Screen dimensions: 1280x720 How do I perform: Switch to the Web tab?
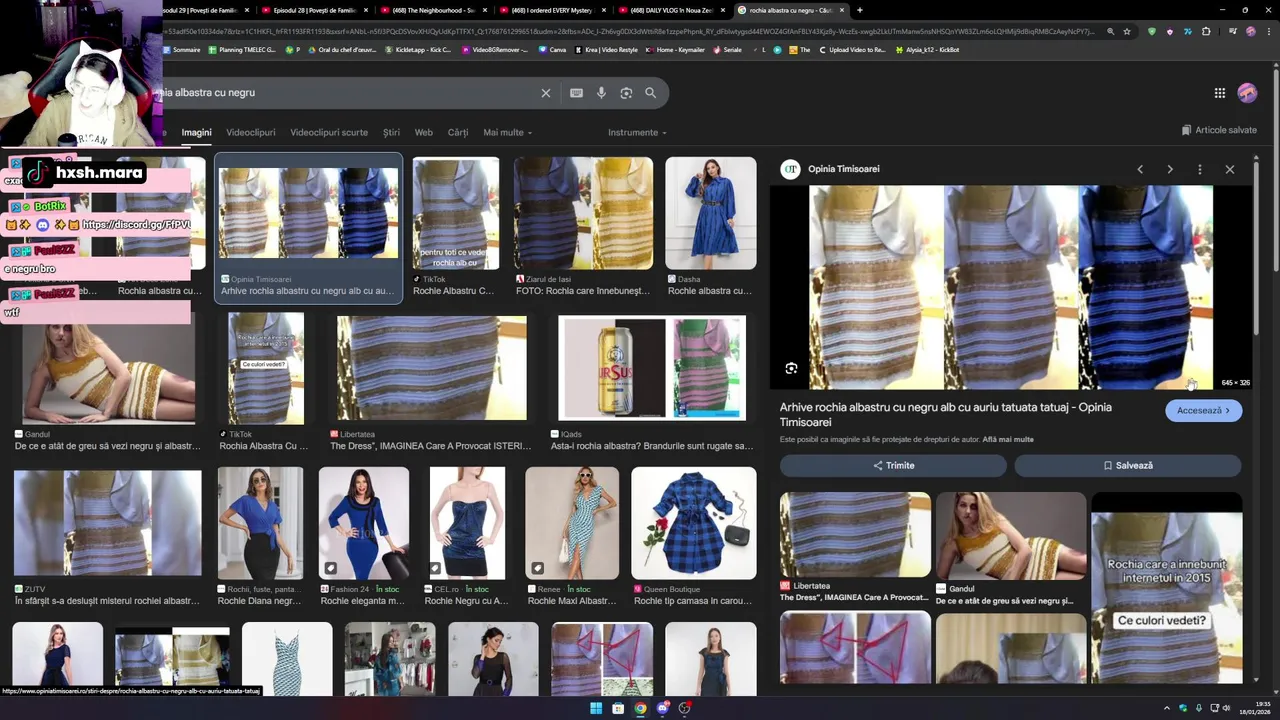(x=424, y=132)
